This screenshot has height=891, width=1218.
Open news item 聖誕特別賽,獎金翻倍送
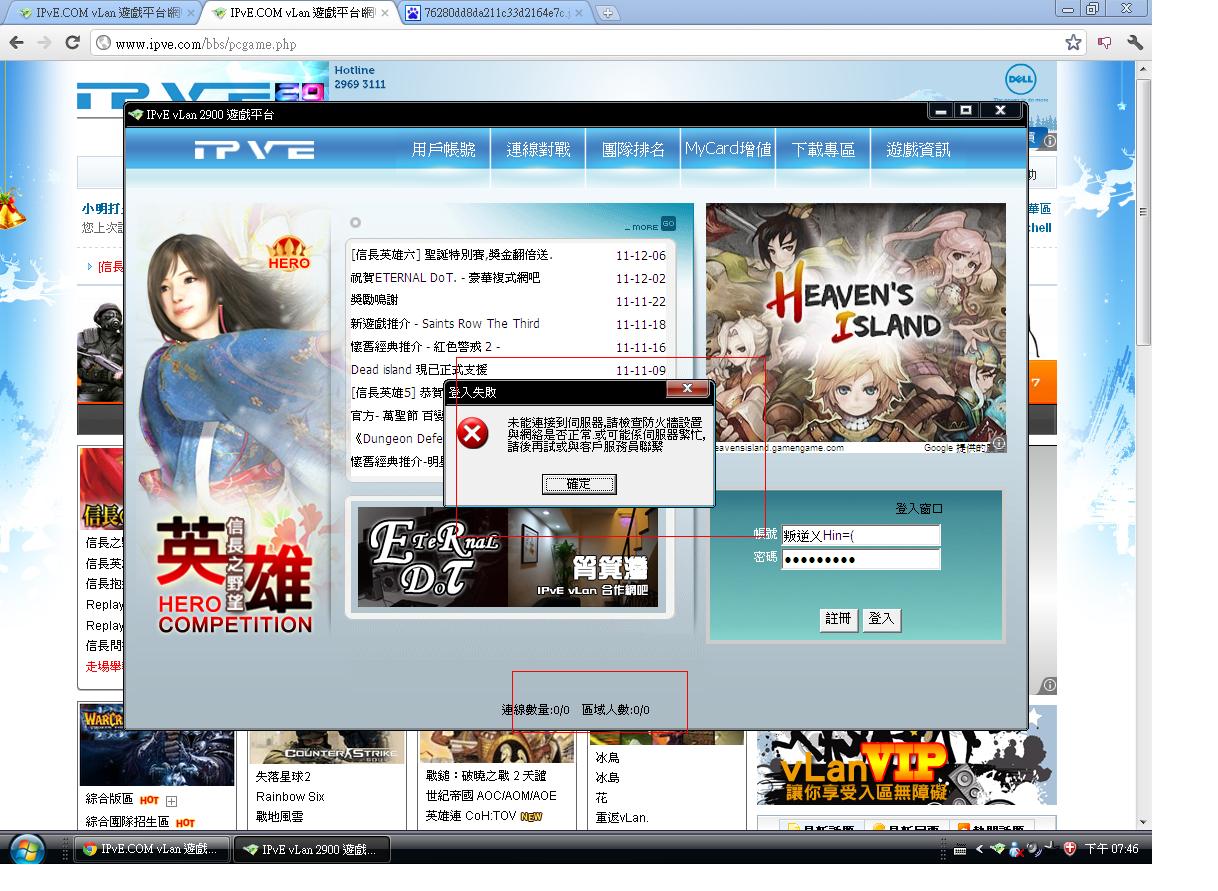coord(452,255)
